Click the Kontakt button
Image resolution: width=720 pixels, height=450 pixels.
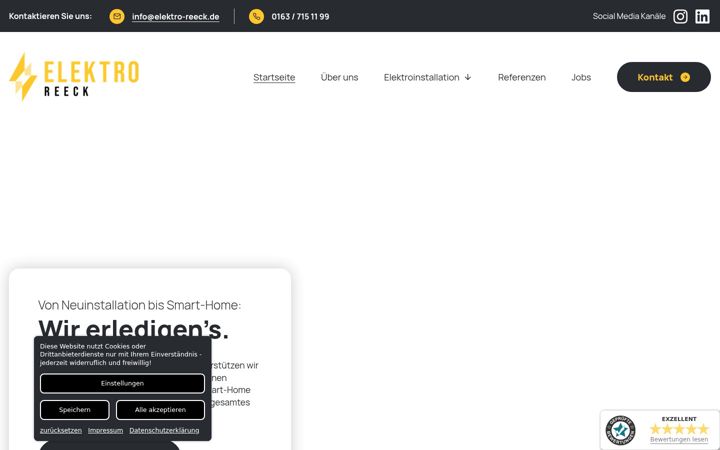(664, 77)
